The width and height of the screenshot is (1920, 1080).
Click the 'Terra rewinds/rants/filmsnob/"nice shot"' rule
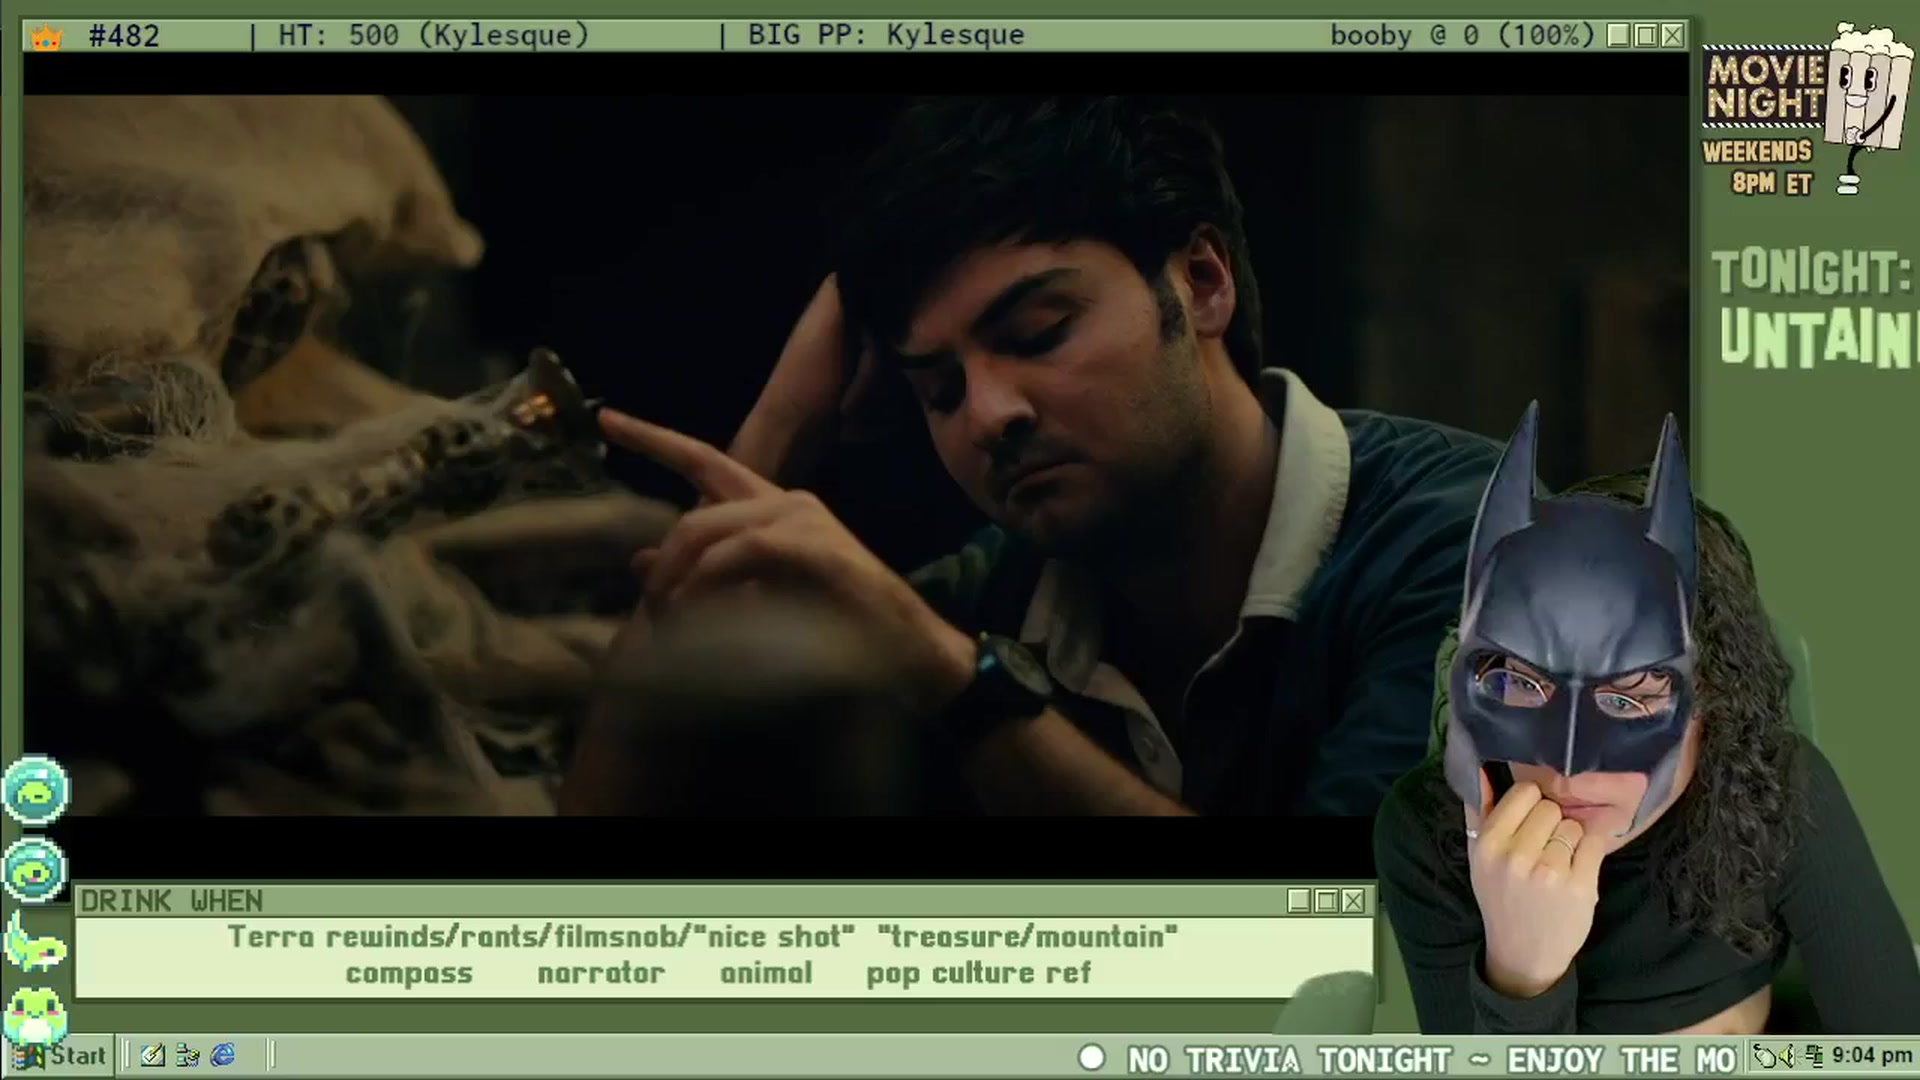tap(541, 937)
